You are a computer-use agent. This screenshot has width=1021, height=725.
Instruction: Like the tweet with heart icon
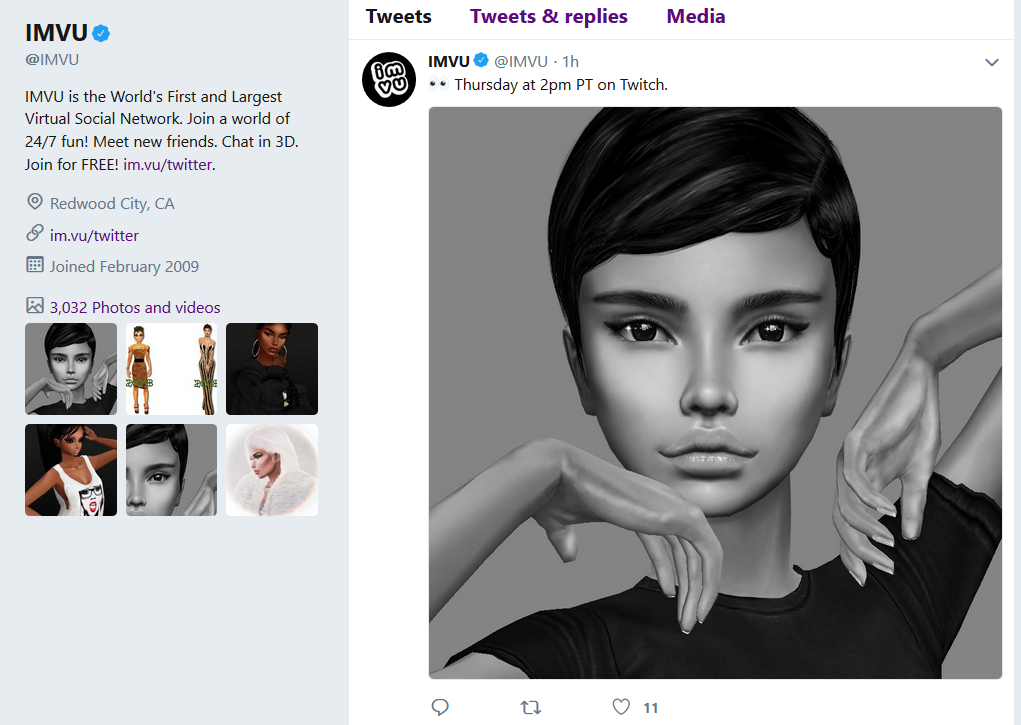tap(621, 707)
